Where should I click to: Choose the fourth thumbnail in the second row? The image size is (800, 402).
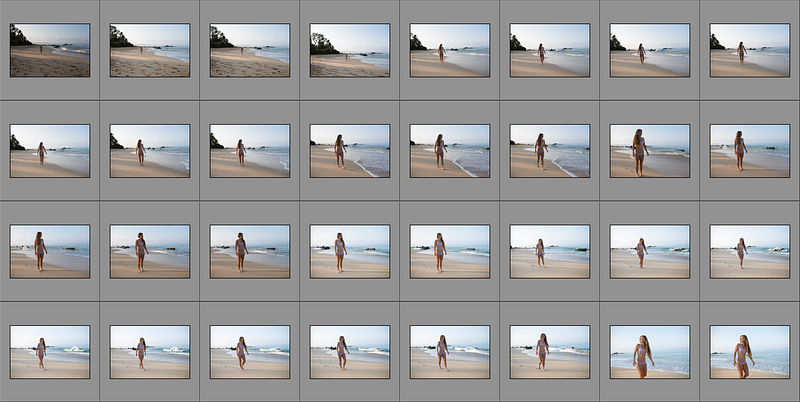point(350,151)
